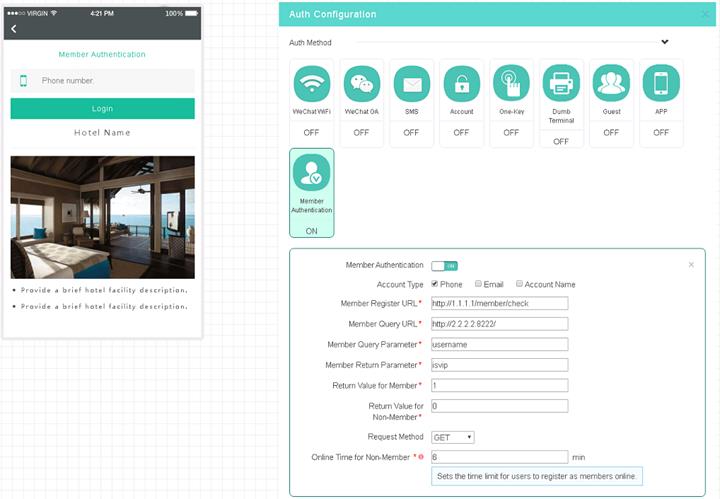The width and height of the screenshot is (720, 499).
Task: Click the Return Value for Member field
Action: (x=500, y=385)
